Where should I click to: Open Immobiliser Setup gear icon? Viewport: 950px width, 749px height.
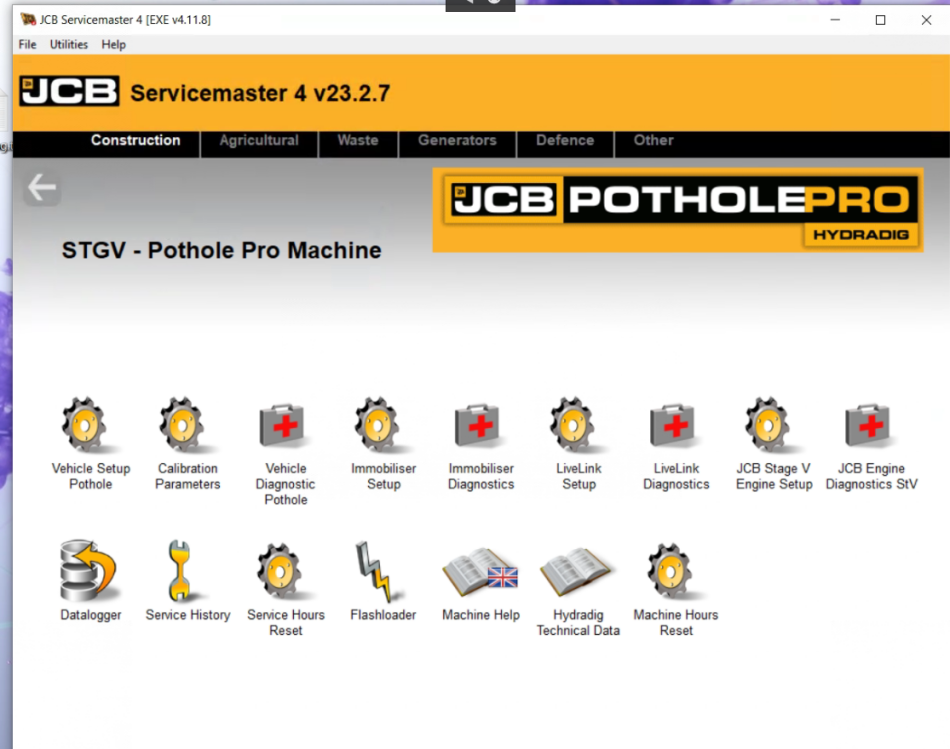379,425
